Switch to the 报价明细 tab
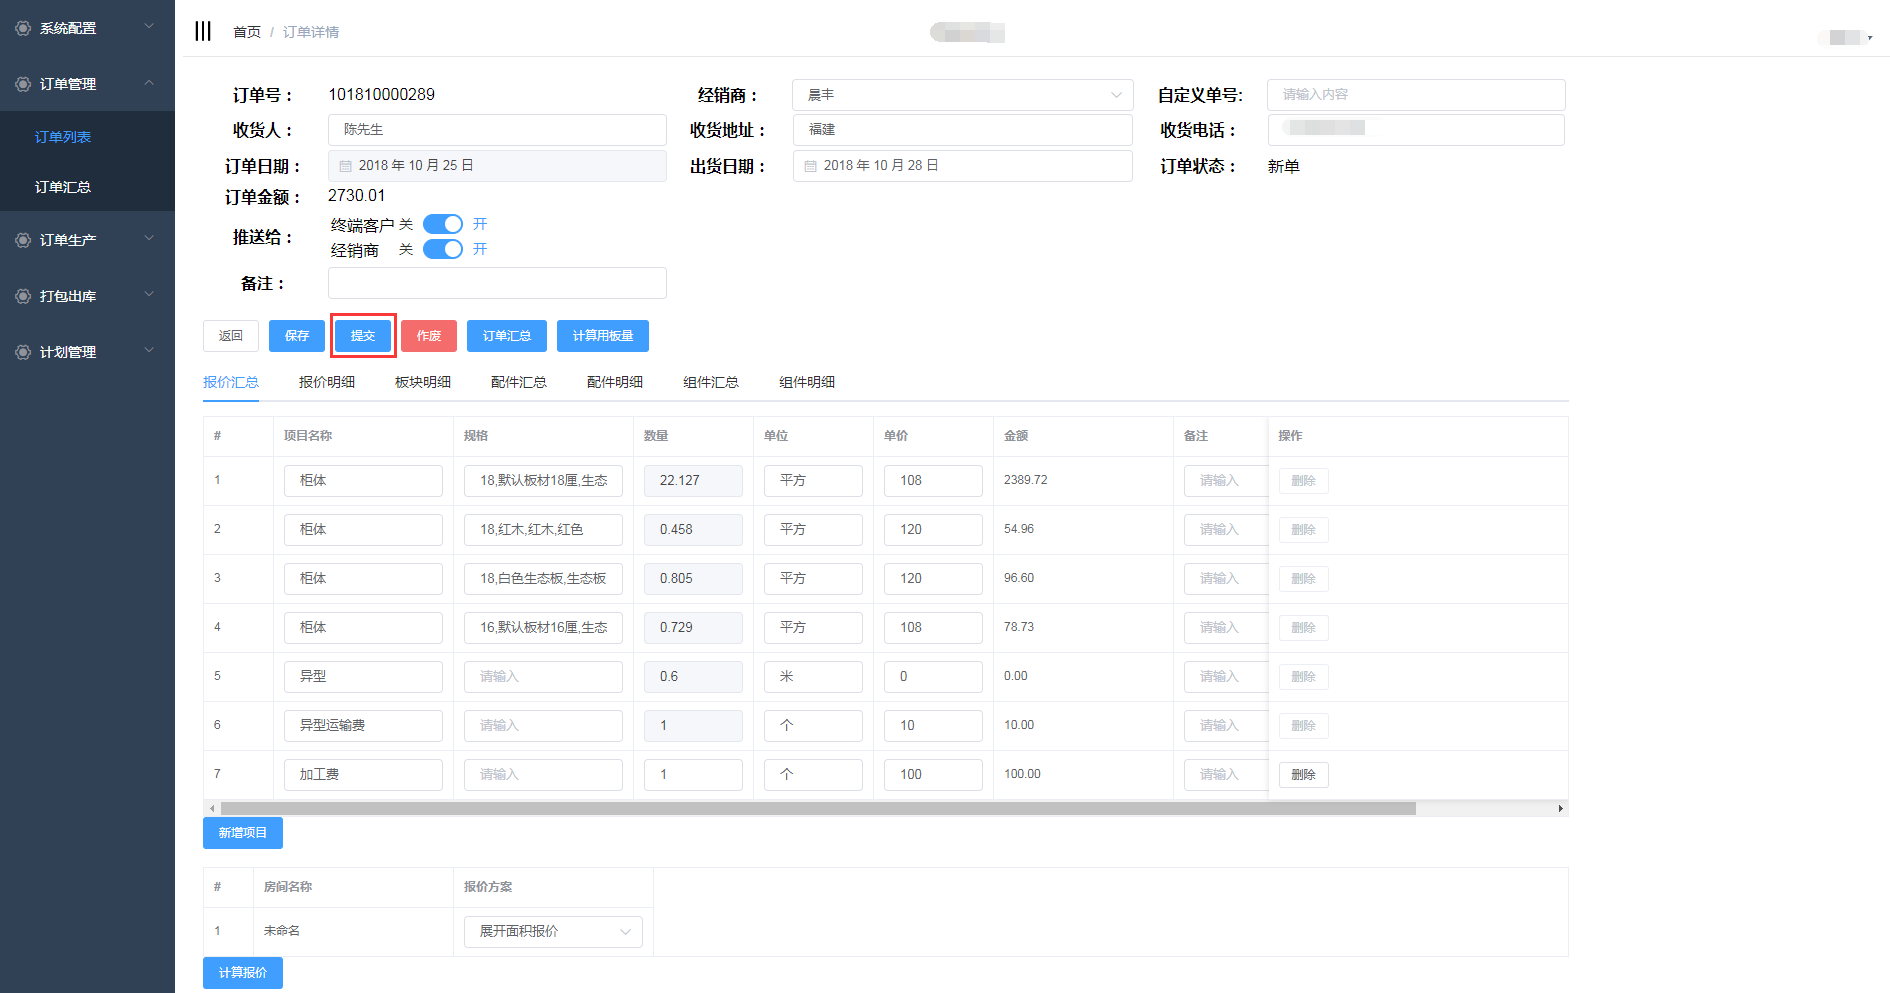The height and width of the screenshot is (993, 1890). click(x=327, y=382)
